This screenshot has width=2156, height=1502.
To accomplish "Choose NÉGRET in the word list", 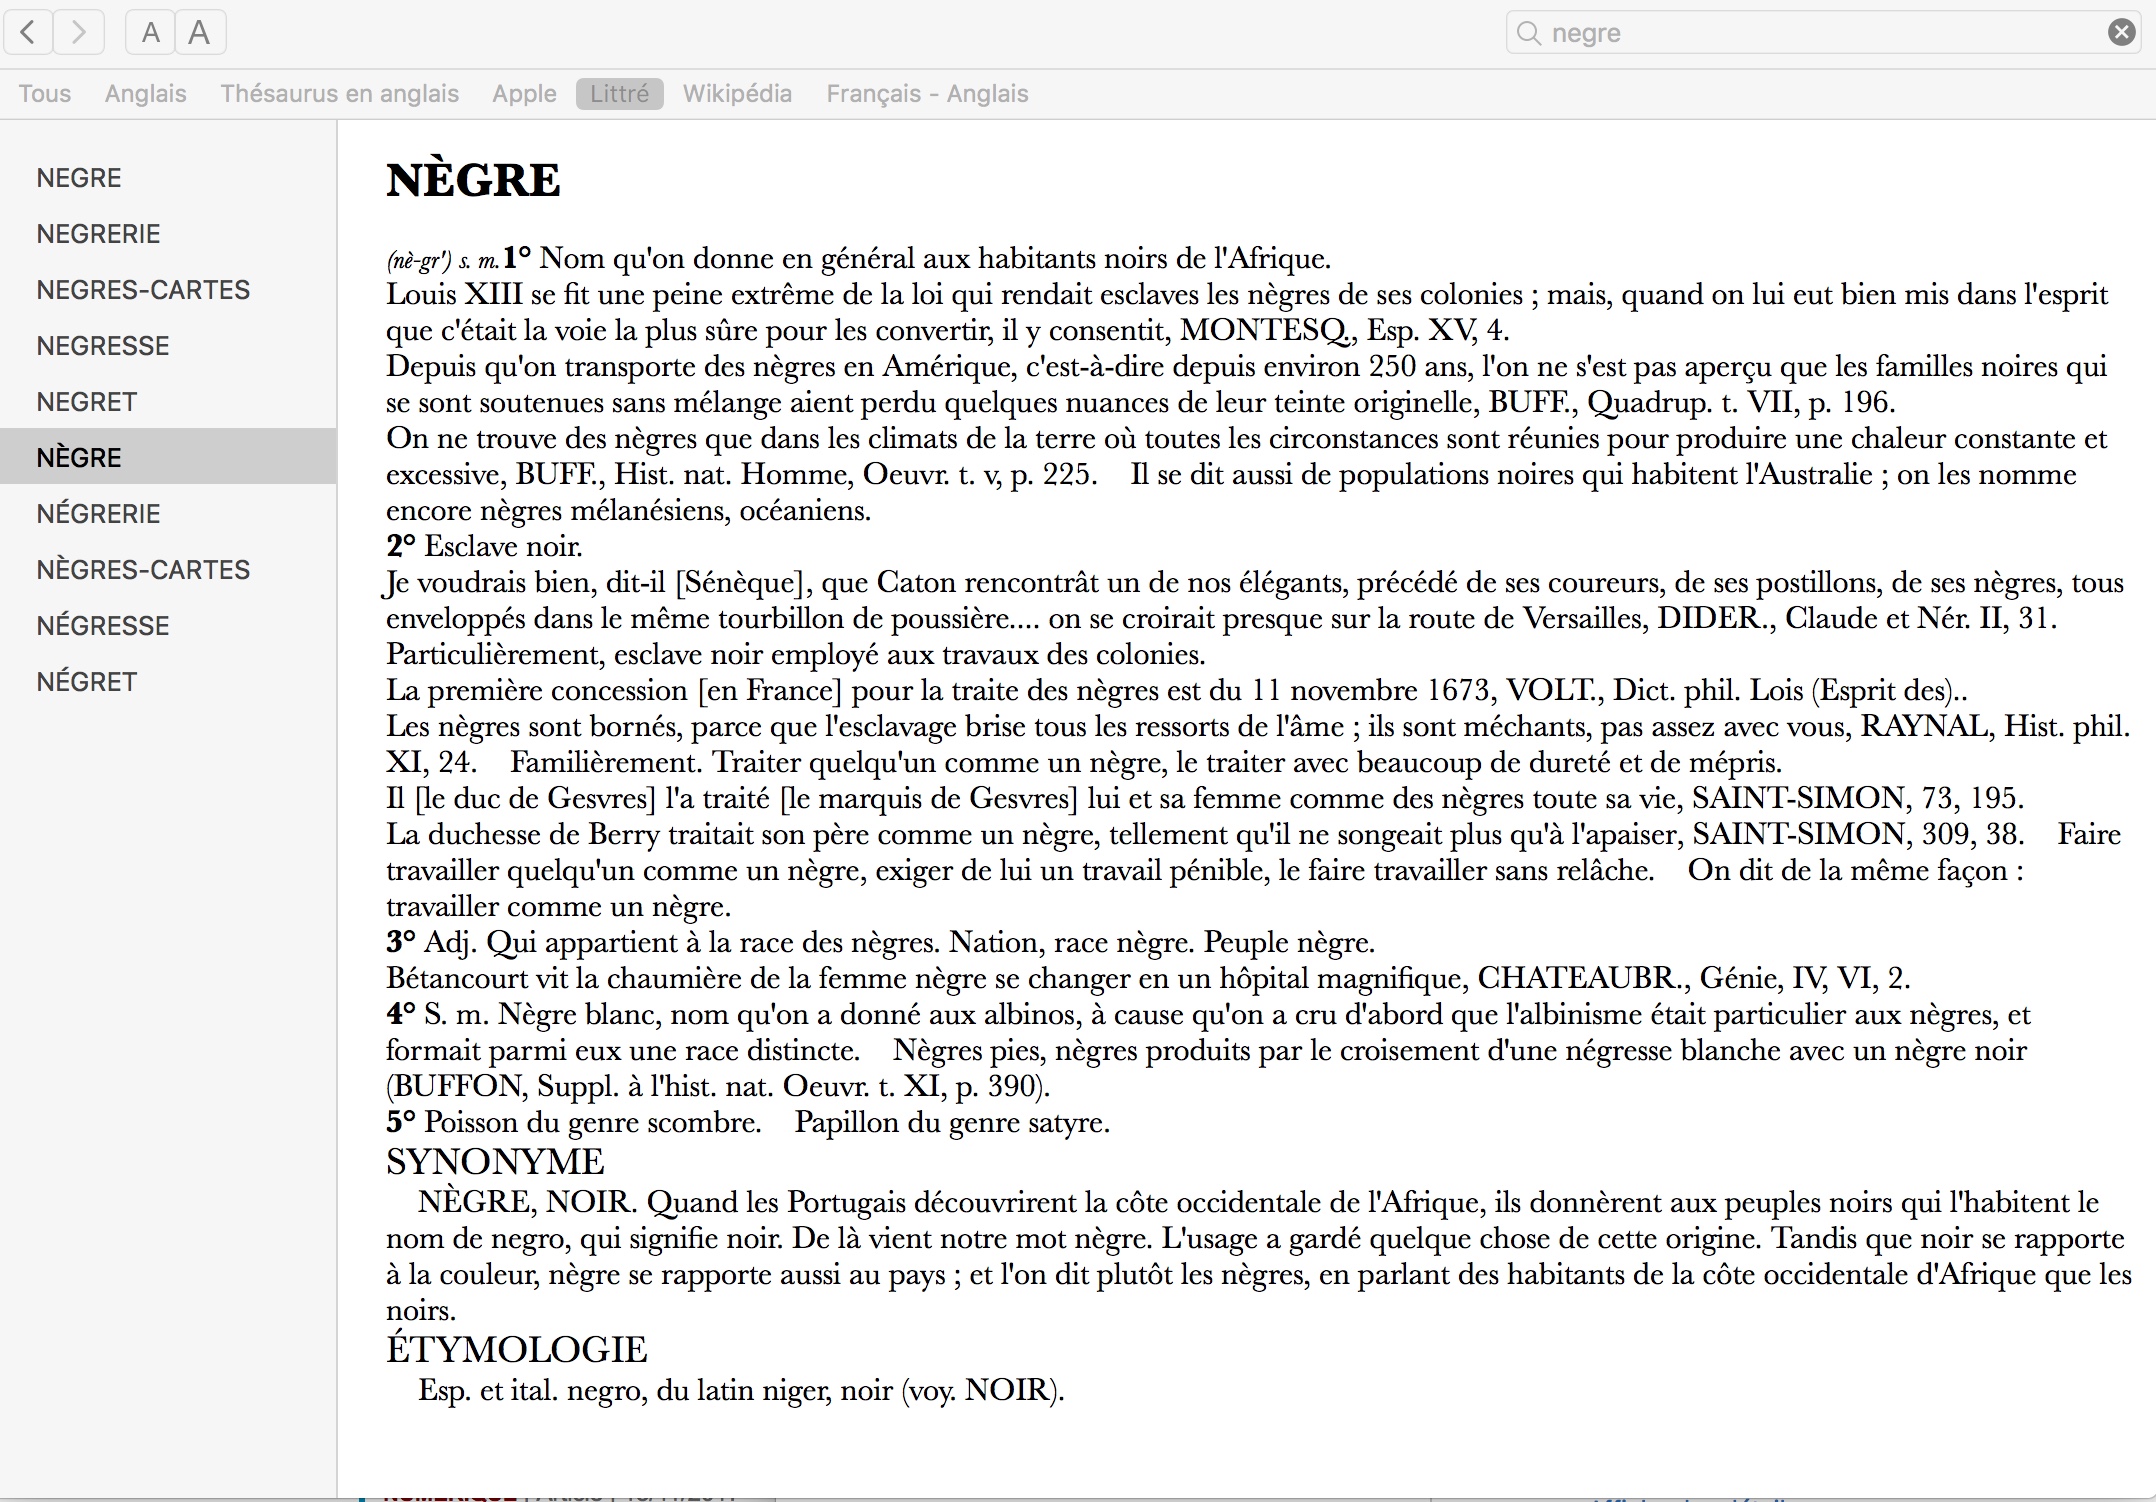I will (86, 682).
